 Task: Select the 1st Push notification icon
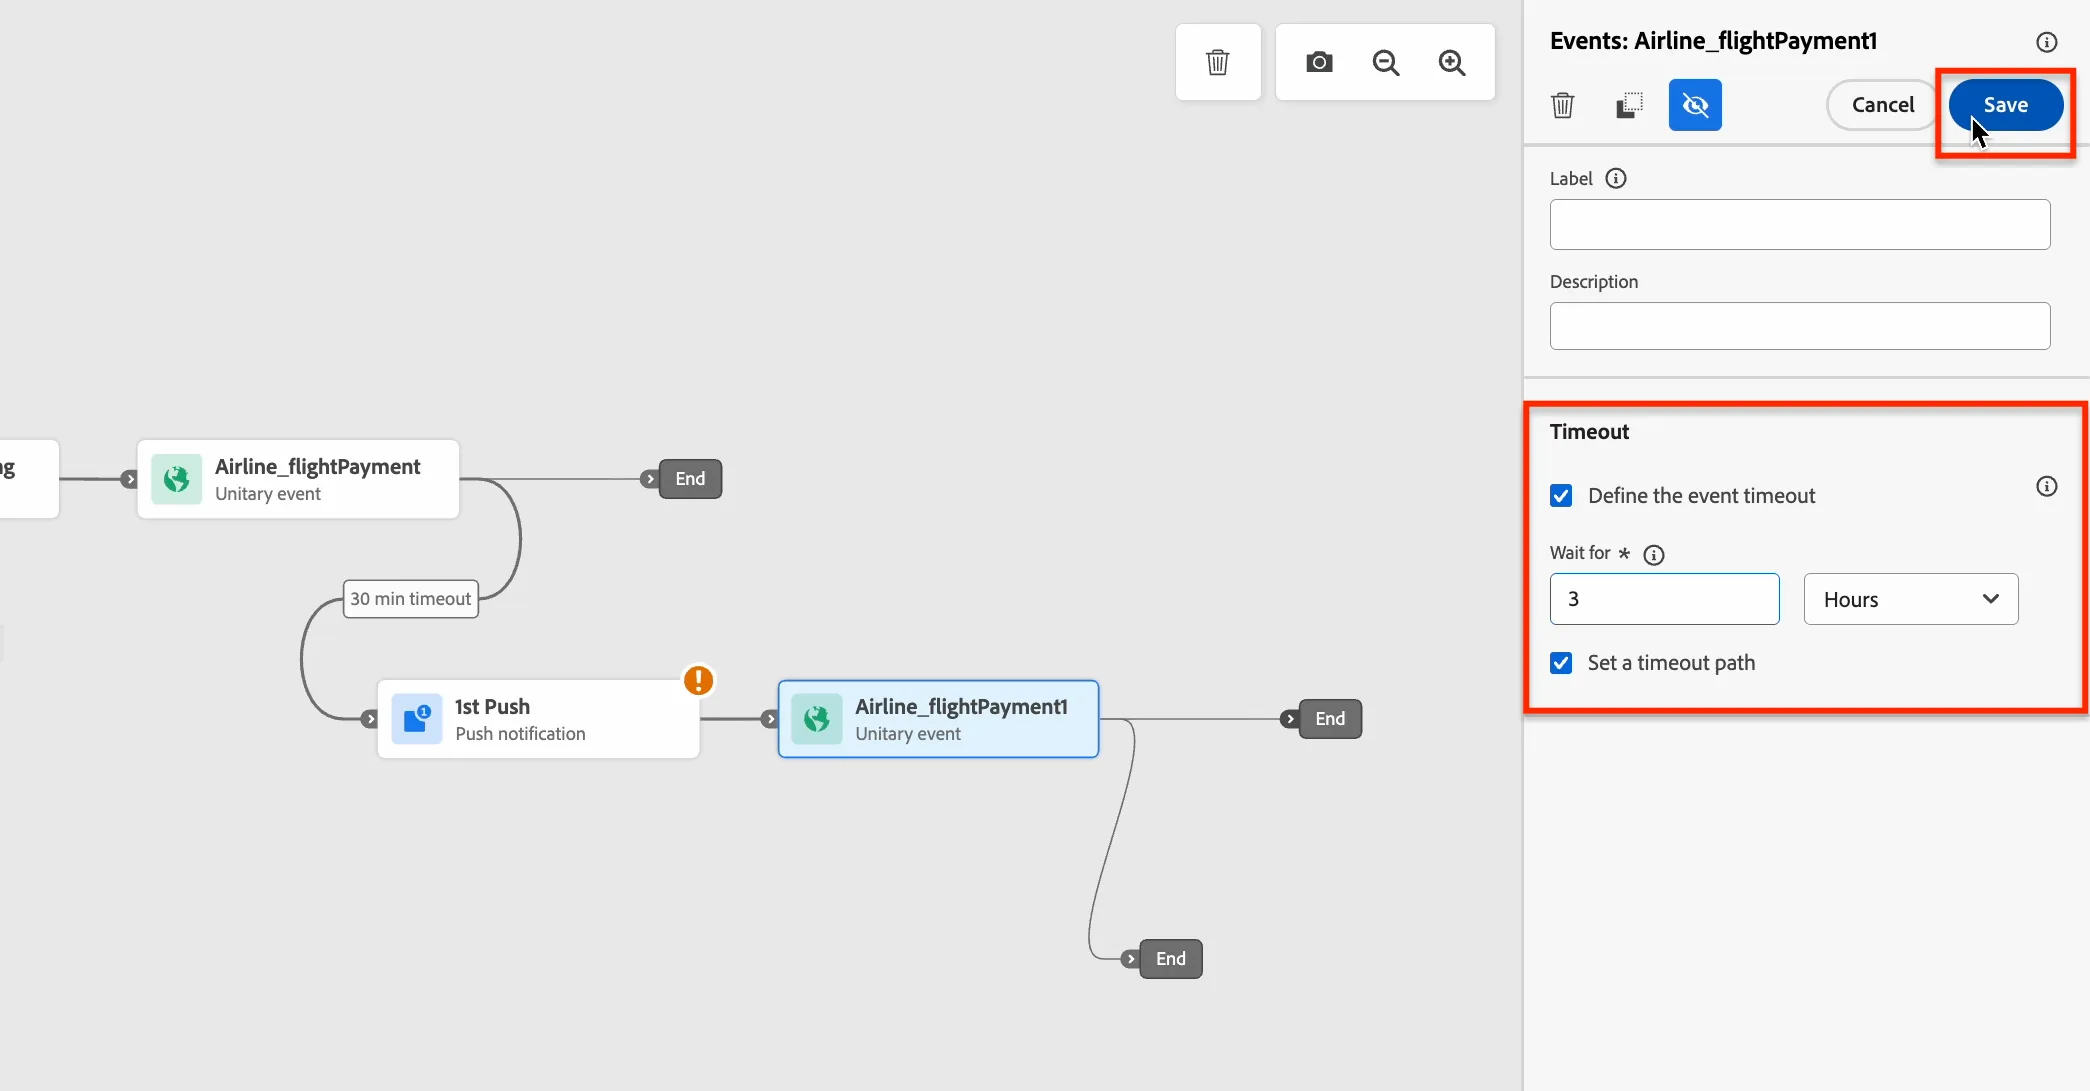[x=417, y=719]
